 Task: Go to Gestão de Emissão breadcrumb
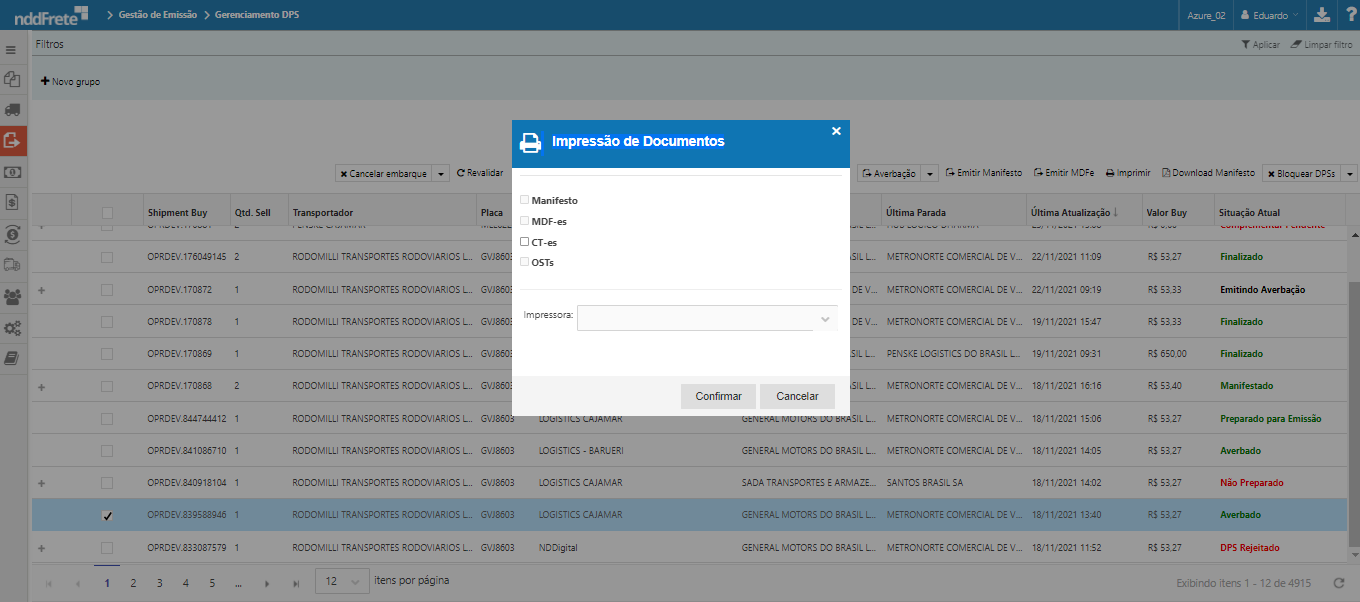[159, 15]
